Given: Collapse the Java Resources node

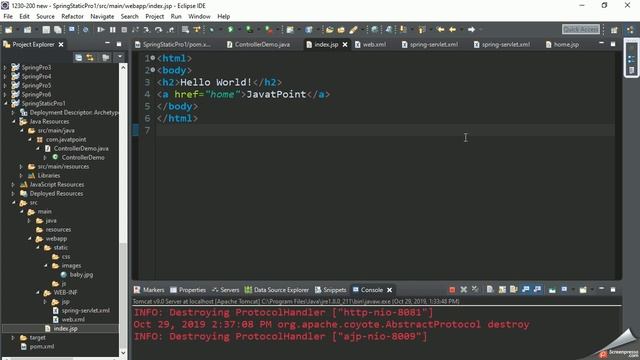Looking at the screenshot, I should [x=14, y=122].
